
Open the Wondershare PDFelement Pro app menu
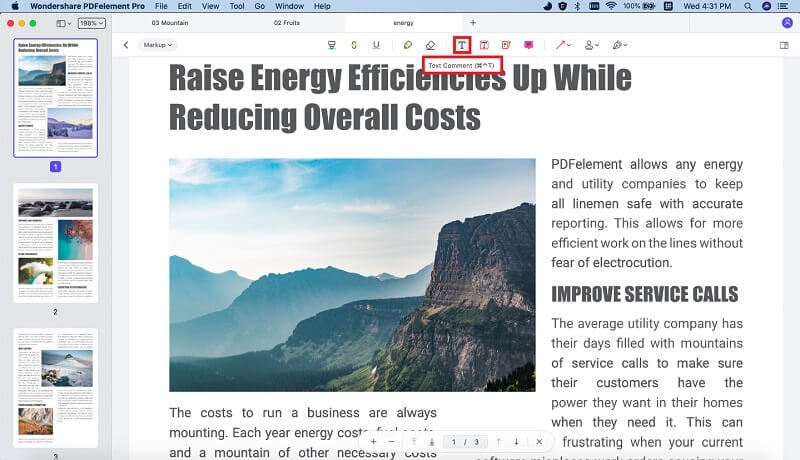[x=87, y=6]
